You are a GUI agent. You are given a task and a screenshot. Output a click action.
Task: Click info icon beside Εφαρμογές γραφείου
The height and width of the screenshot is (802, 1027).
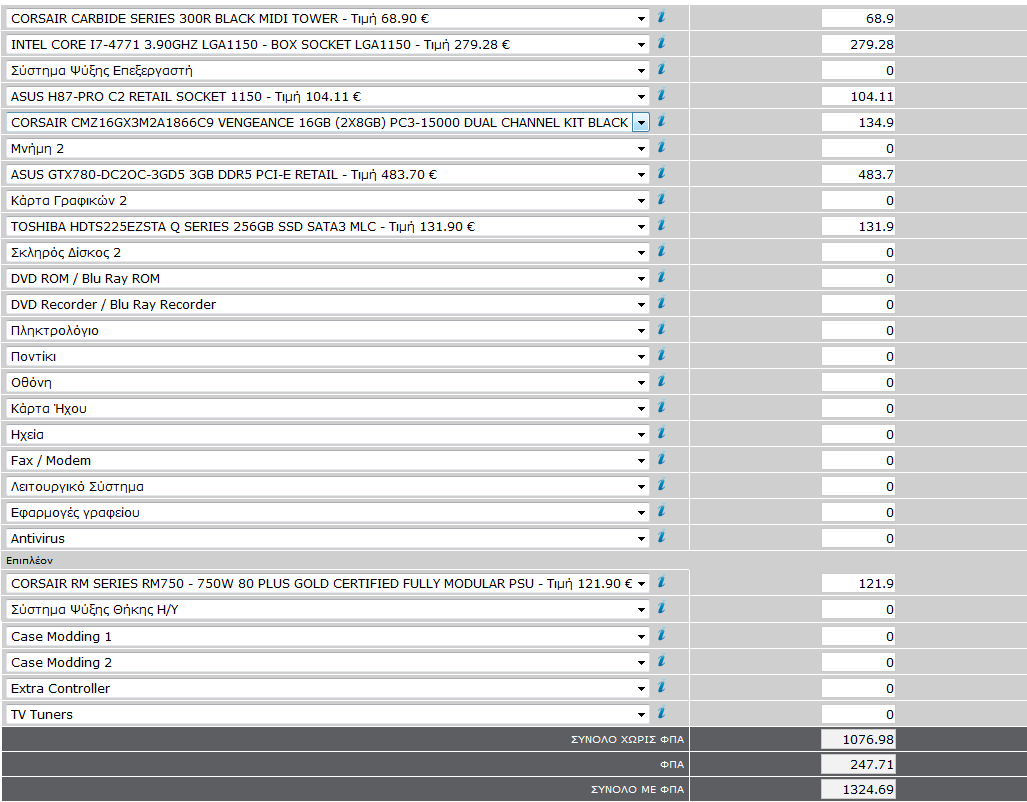[662, 511]
